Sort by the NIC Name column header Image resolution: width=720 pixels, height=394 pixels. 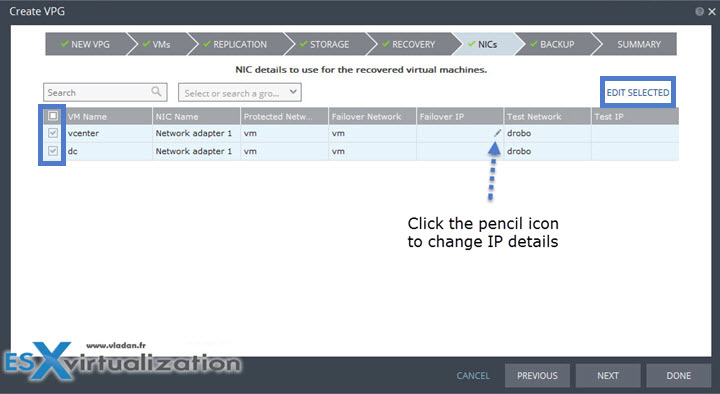click(x=196, y=117)
